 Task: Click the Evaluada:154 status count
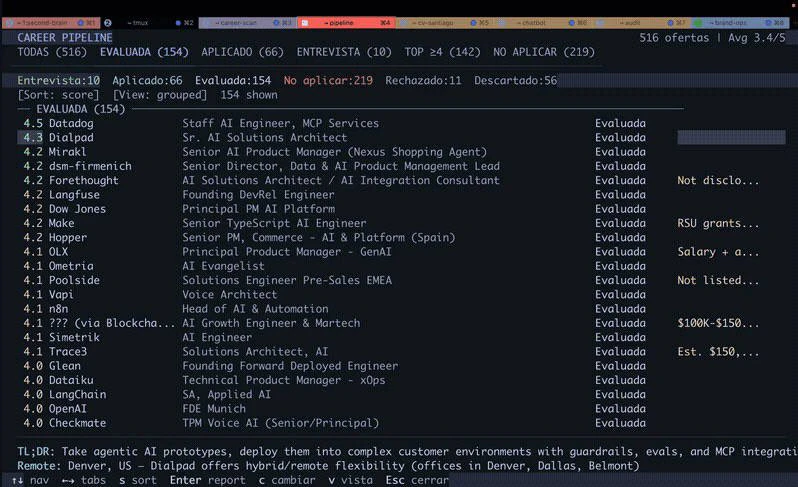[x=233, y=80]
